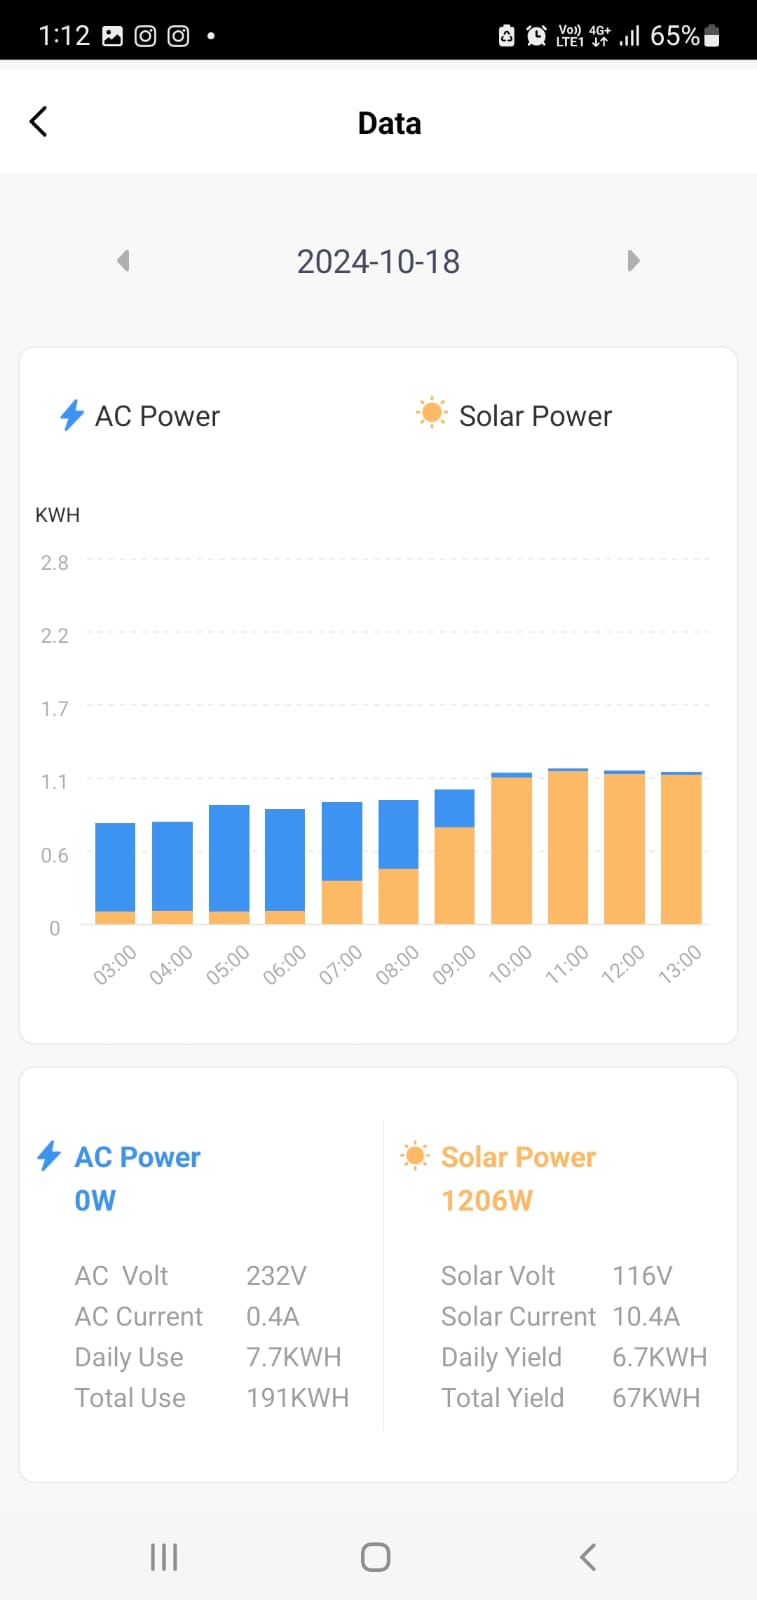This screenshot has height=1600, width=757.
Task: Tap the lightning icon beside AC Power 0W
Action: (48, 1156)
